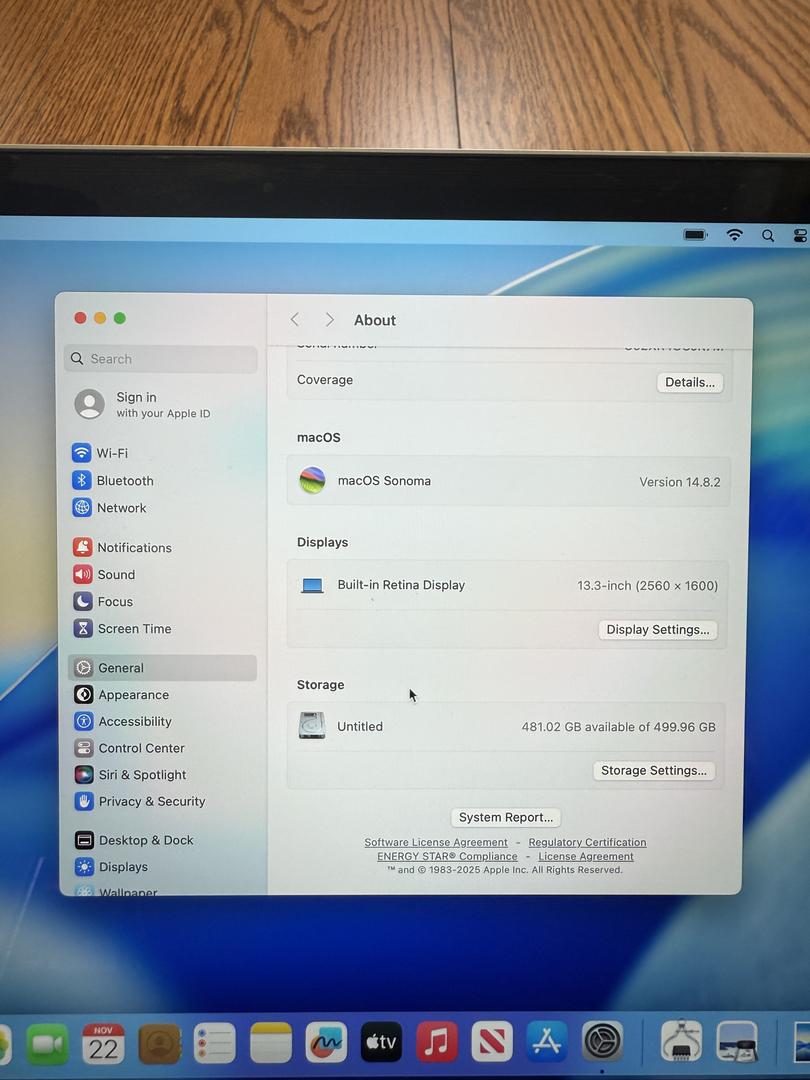
Task: Open Spotlight search in menu bar
Action: click(x=768, y=236)
